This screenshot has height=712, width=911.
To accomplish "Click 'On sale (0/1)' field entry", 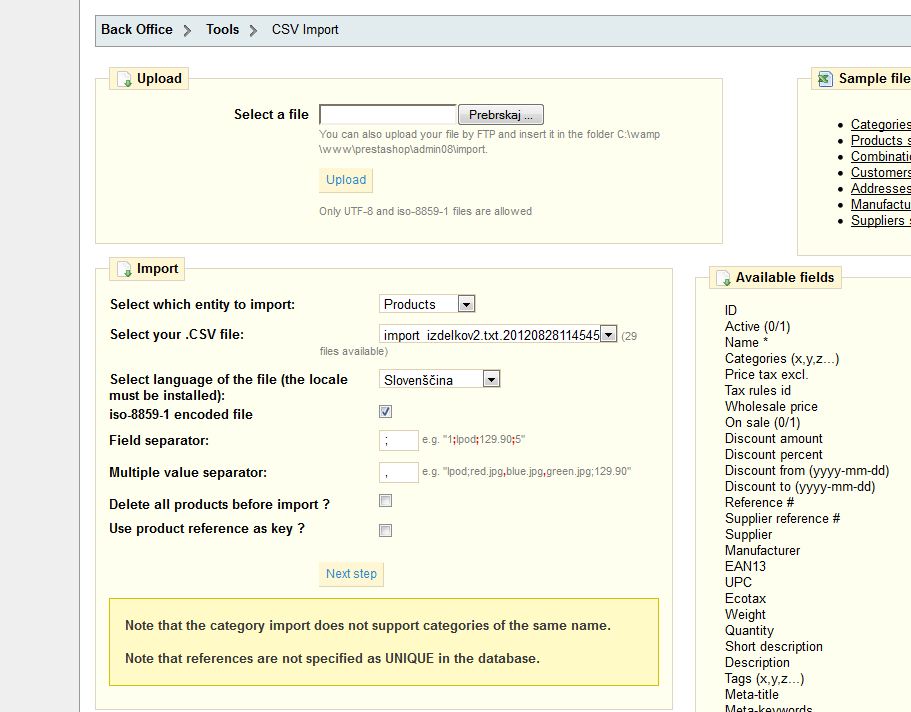I will tap(762, 423).
